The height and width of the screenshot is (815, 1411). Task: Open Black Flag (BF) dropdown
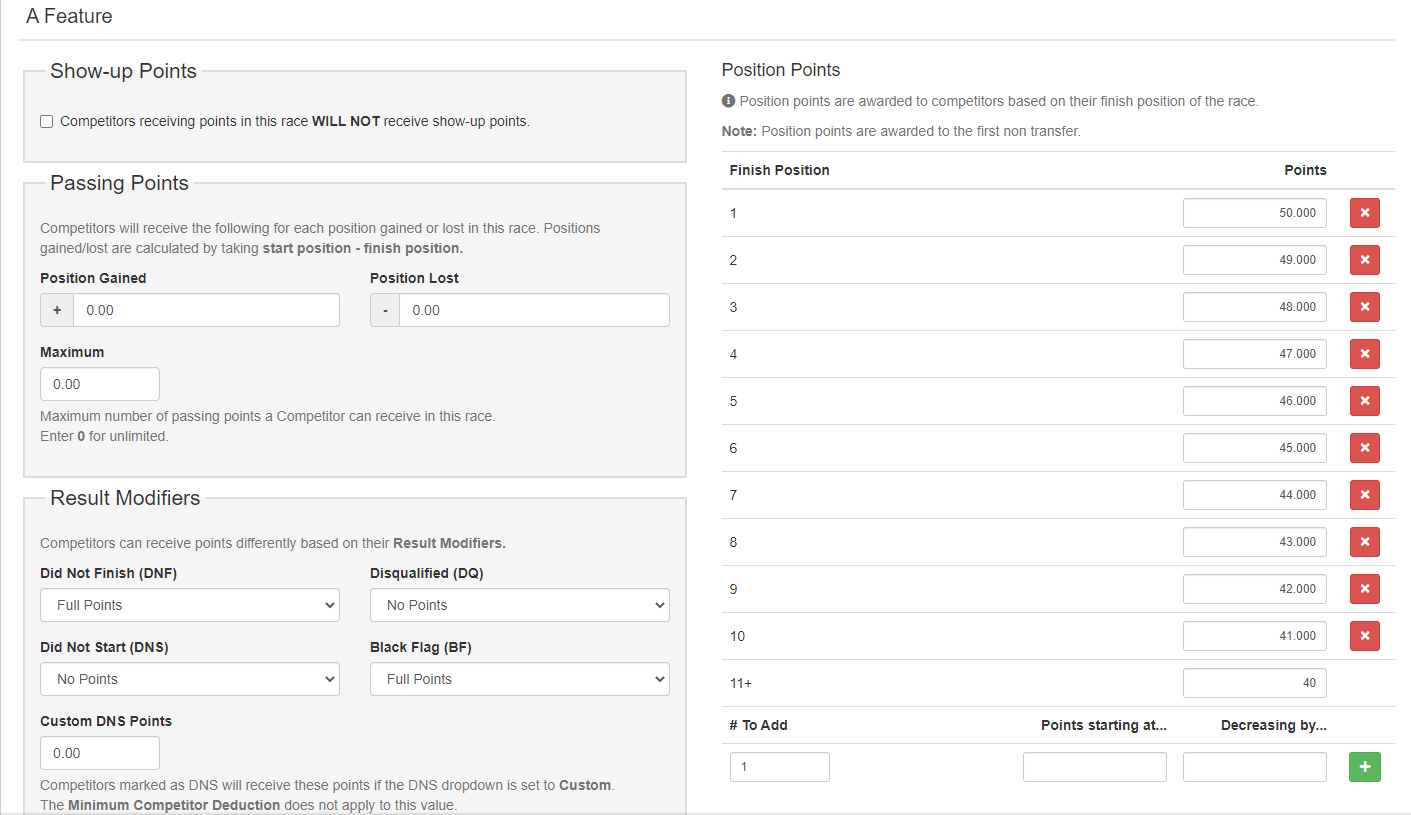click(519, 679)
